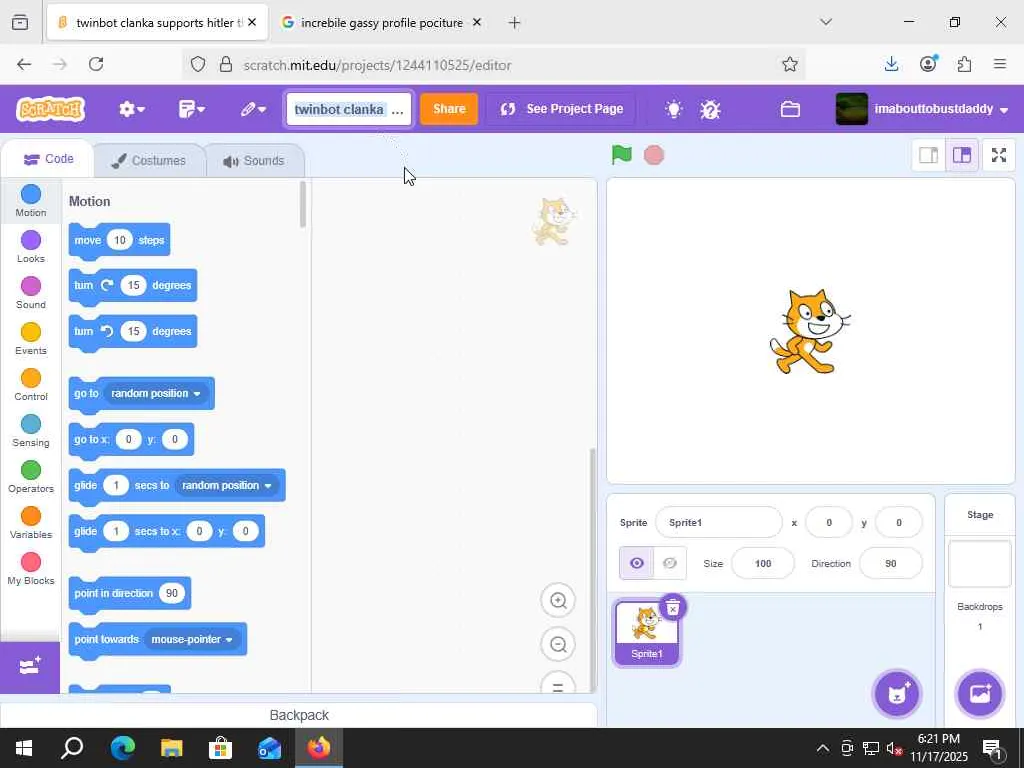The width and height of the screenshot is (1024, 768).
Task: Click the go to x value field
Action: click(128, 440)
